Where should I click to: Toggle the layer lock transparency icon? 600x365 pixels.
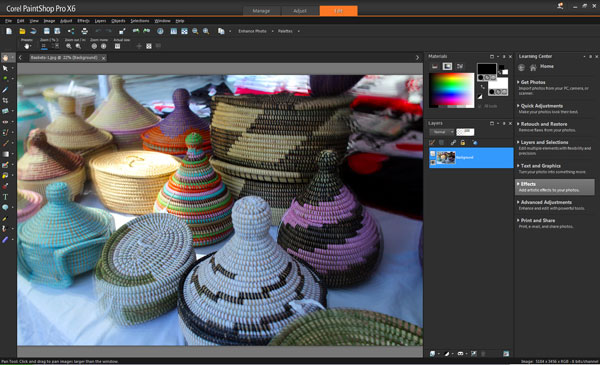463,143
